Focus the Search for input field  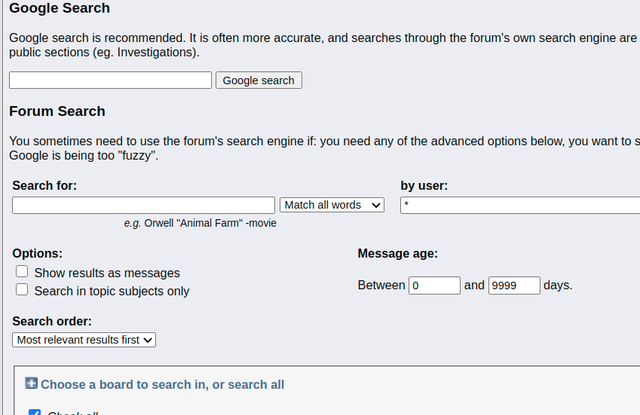point(144,205)
